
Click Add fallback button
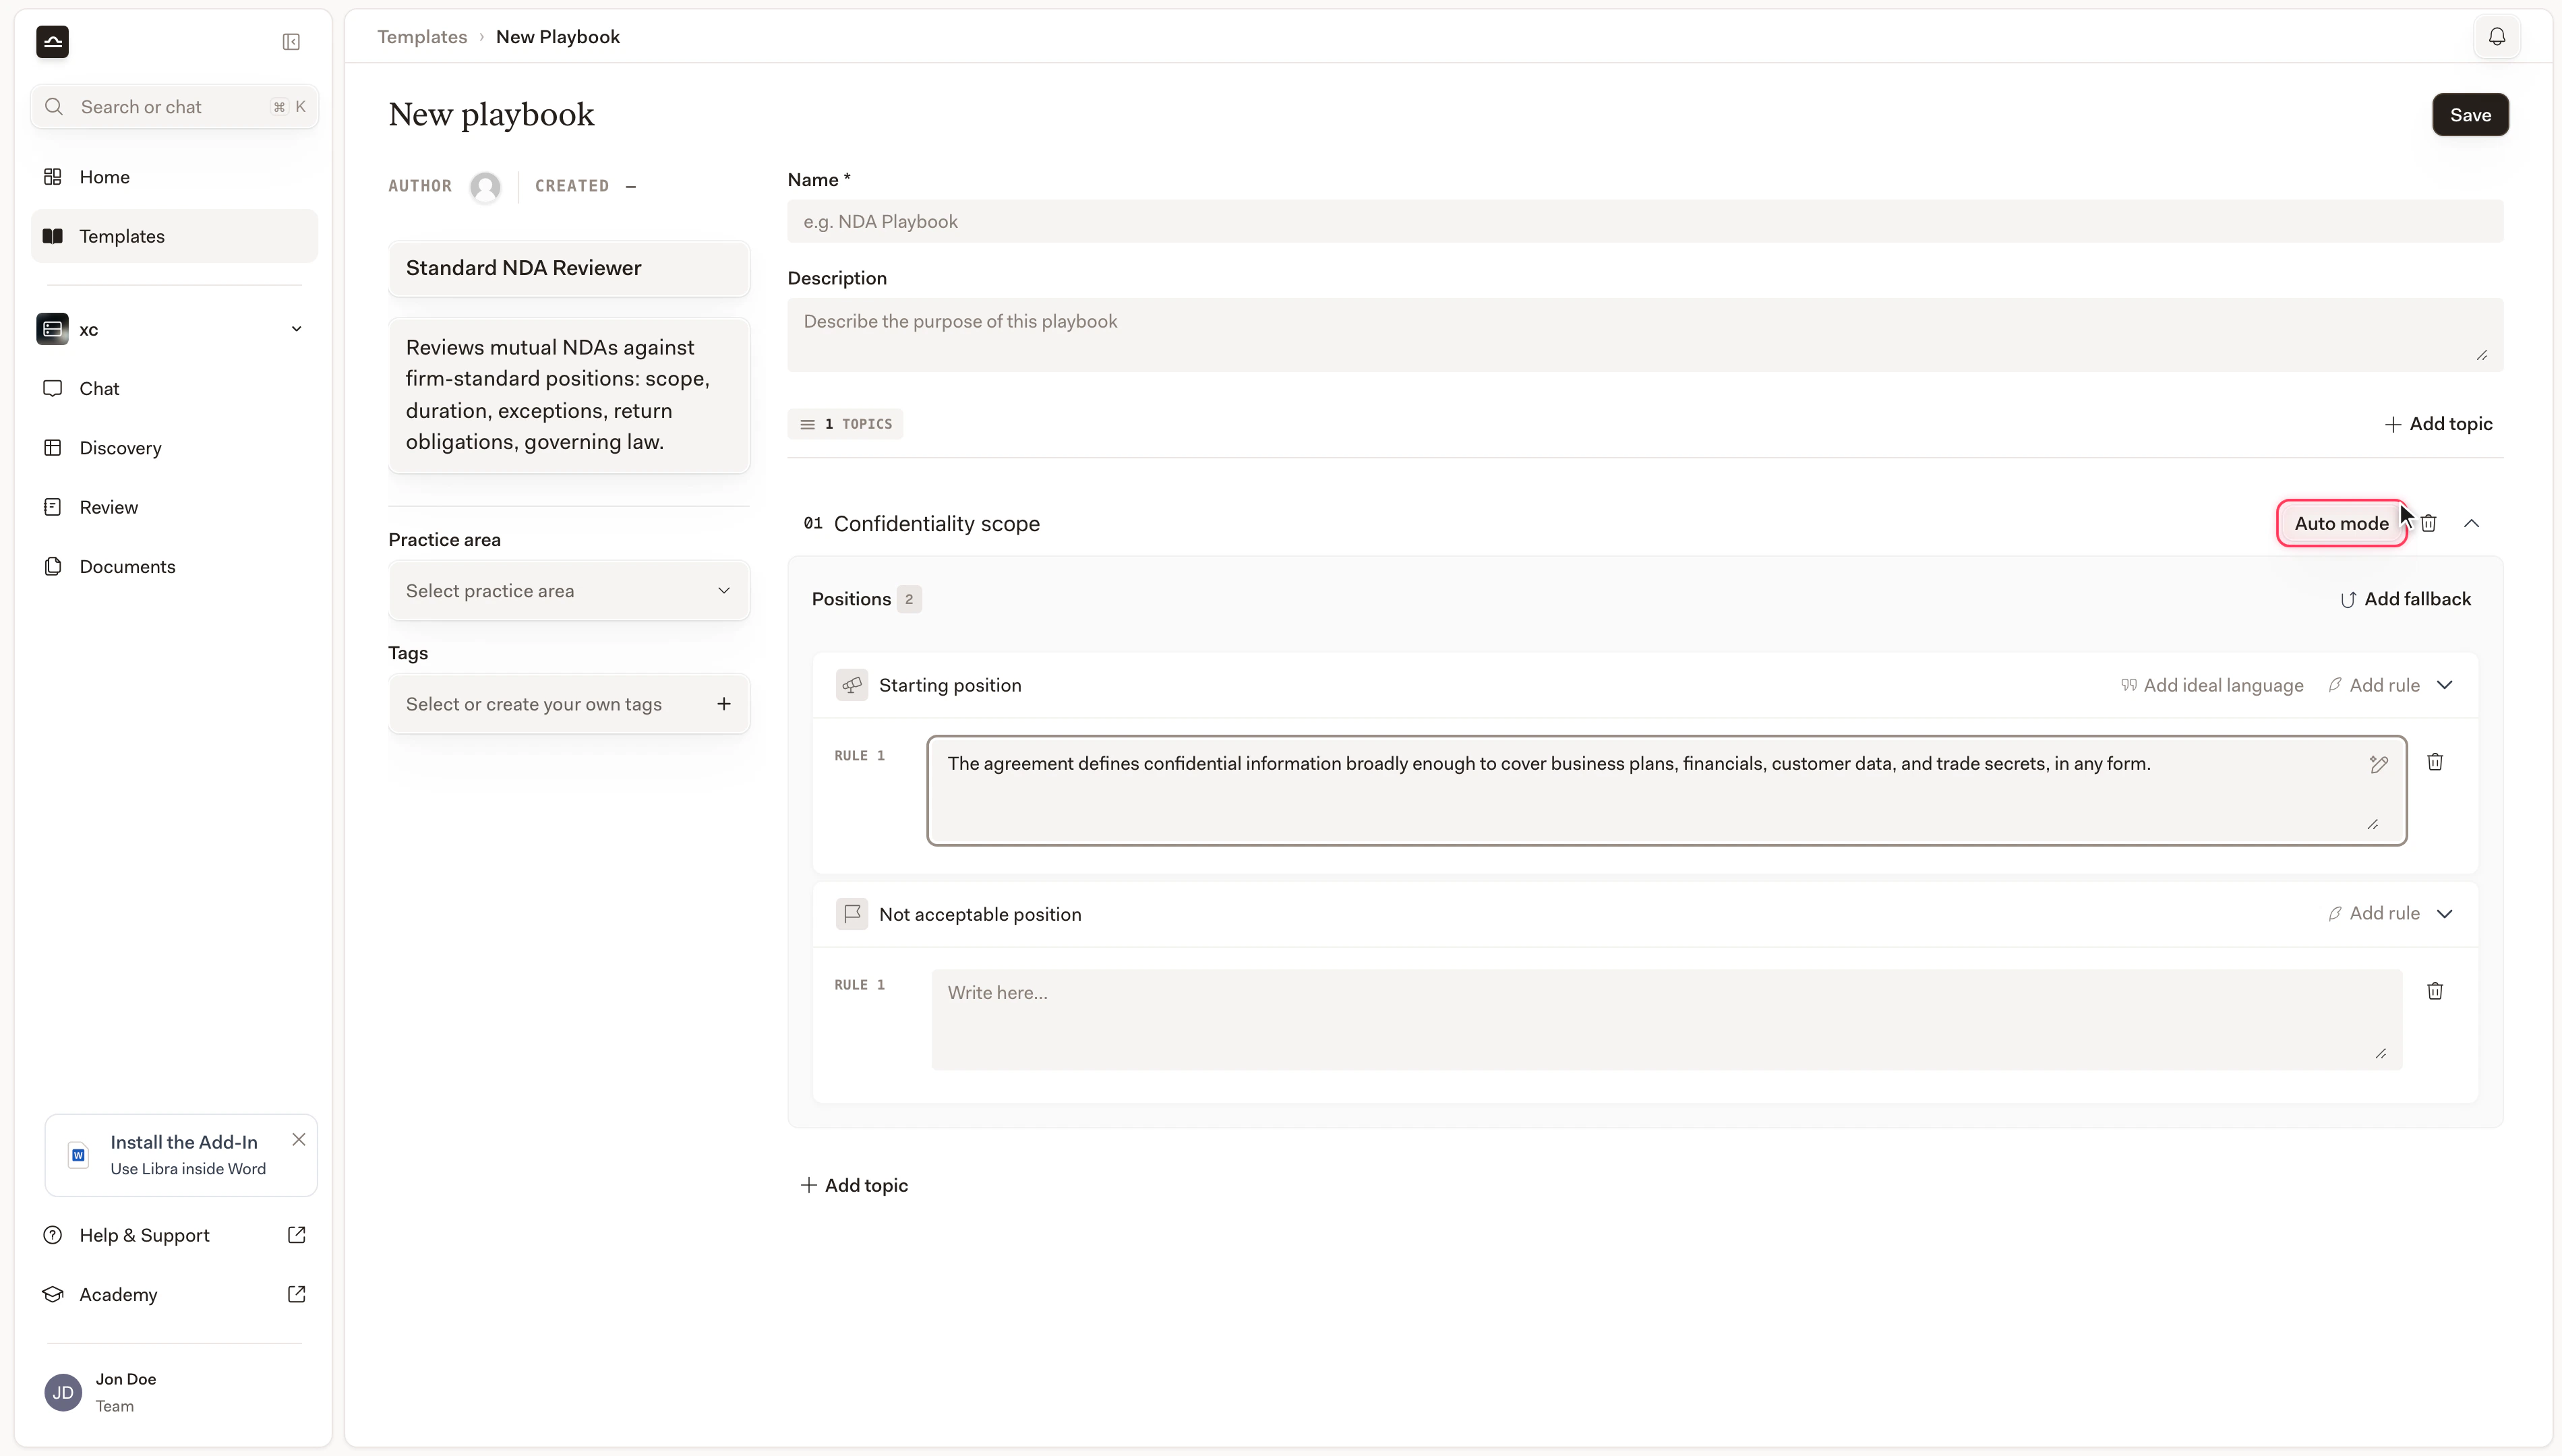(2405, 599)
